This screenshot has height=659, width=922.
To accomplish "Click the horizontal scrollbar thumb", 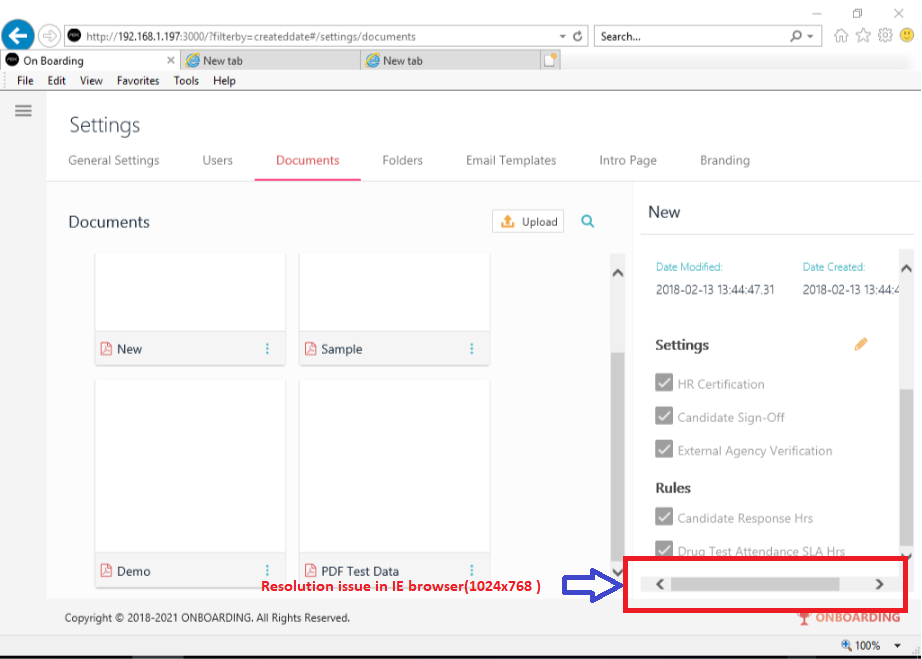I will point(755,584).
